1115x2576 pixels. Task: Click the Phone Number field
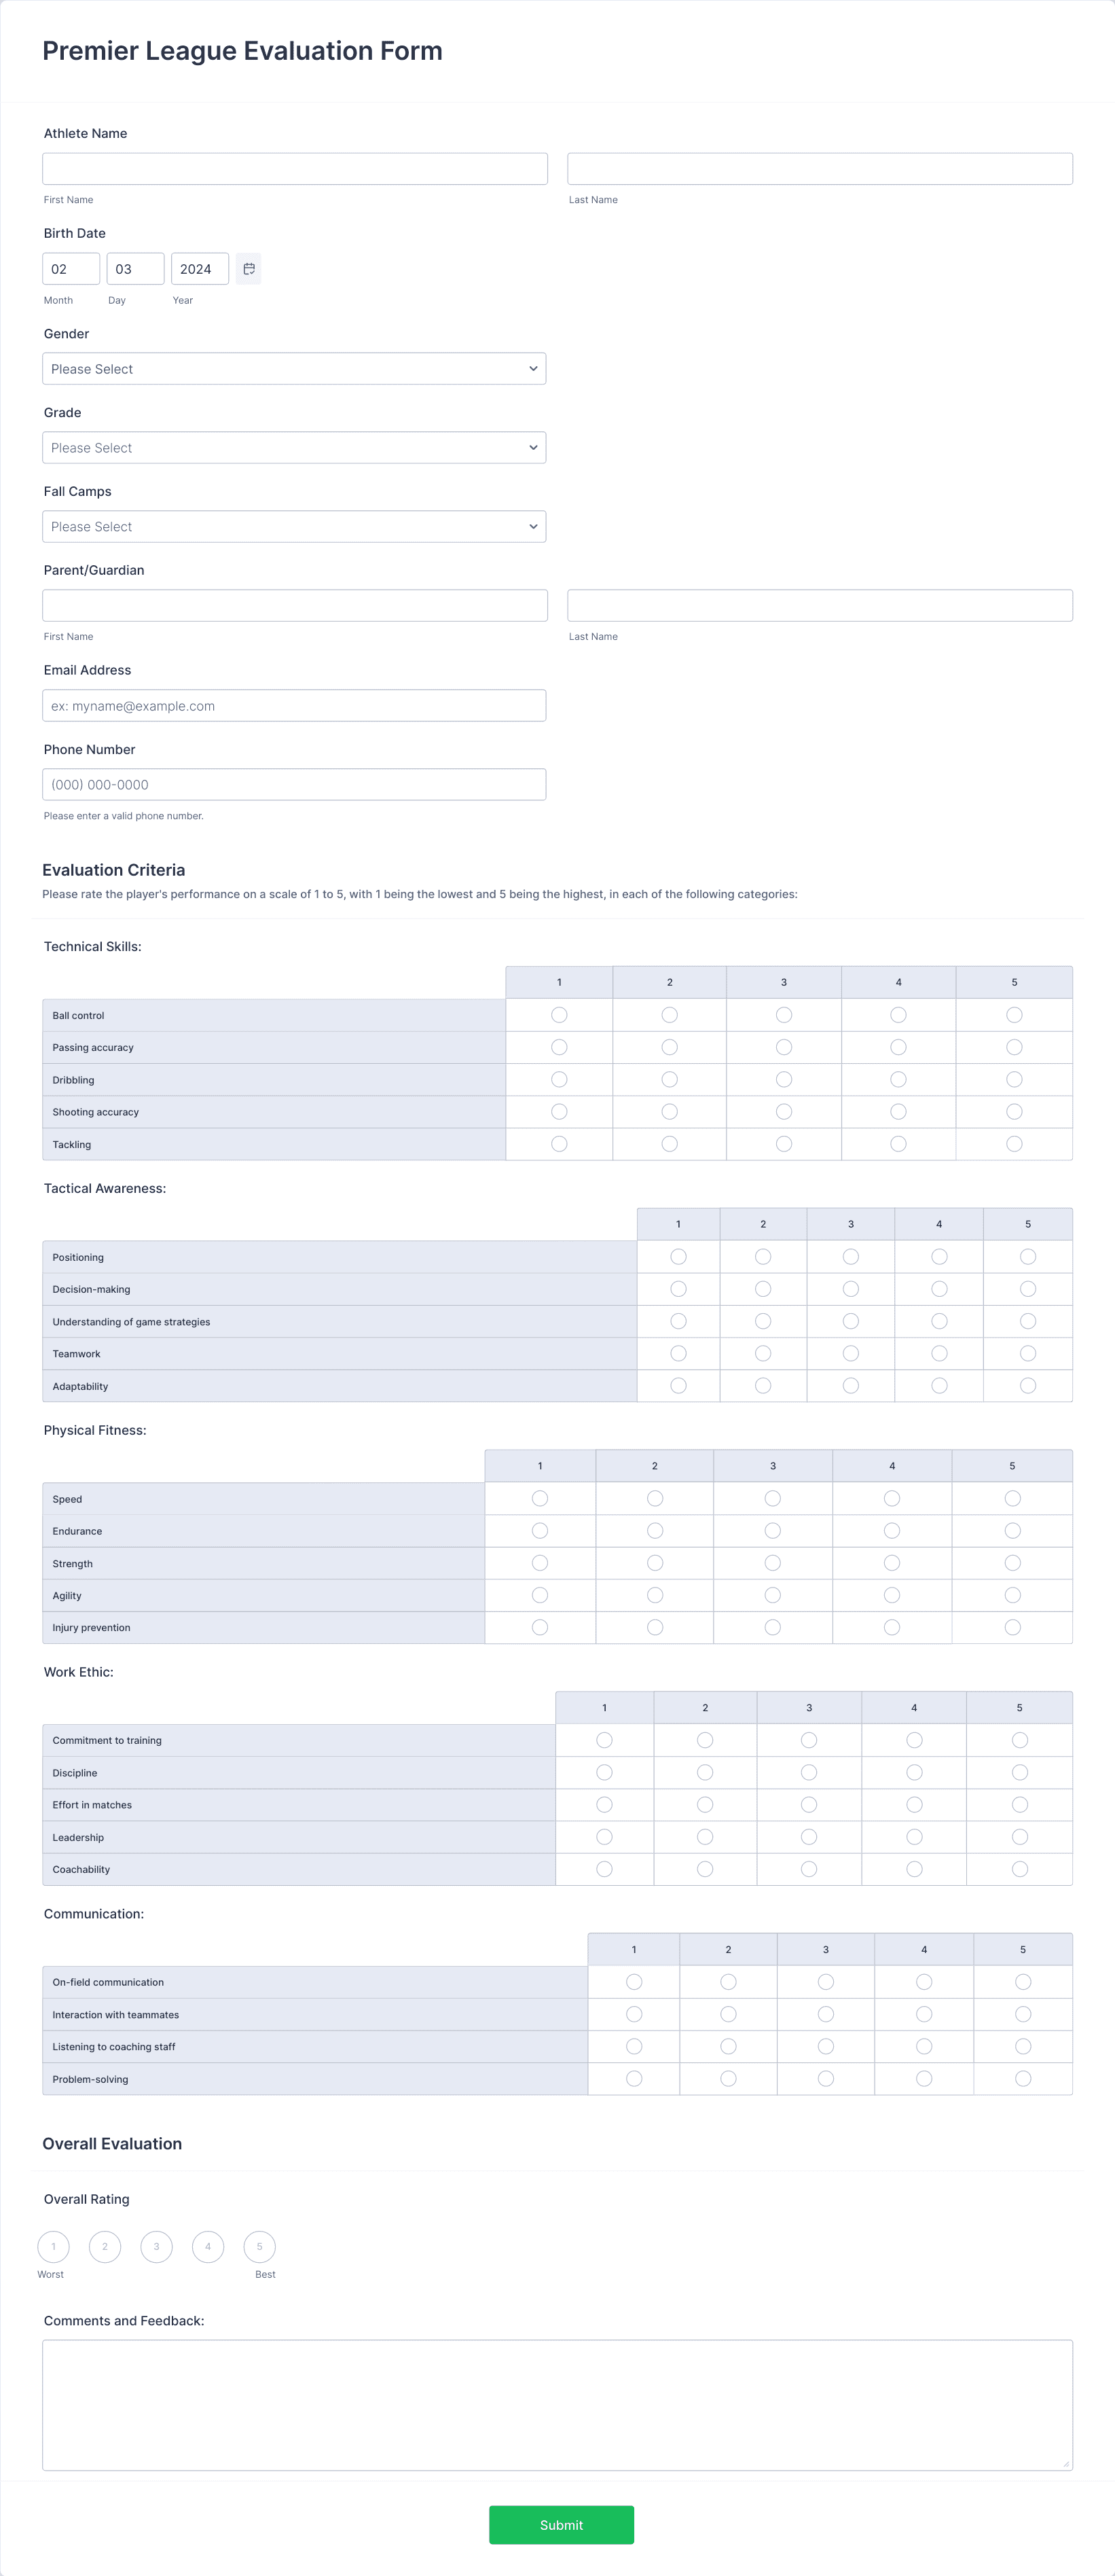(294, 785)
